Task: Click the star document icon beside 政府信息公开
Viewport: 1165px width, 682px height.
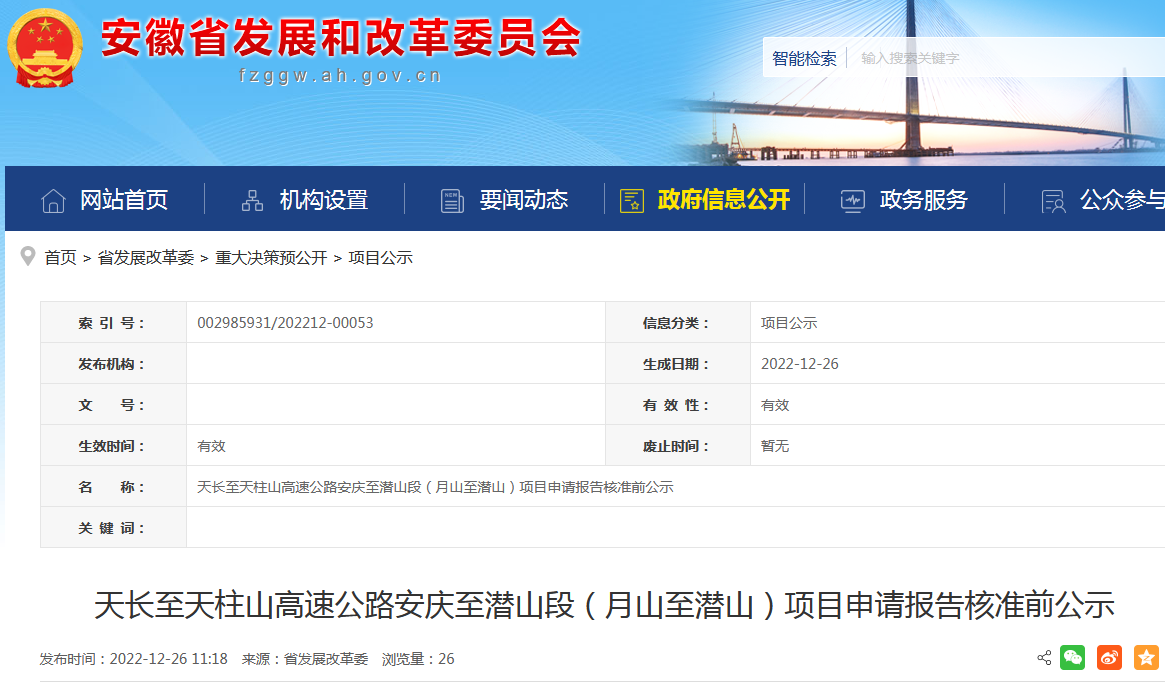Action: 631,200
